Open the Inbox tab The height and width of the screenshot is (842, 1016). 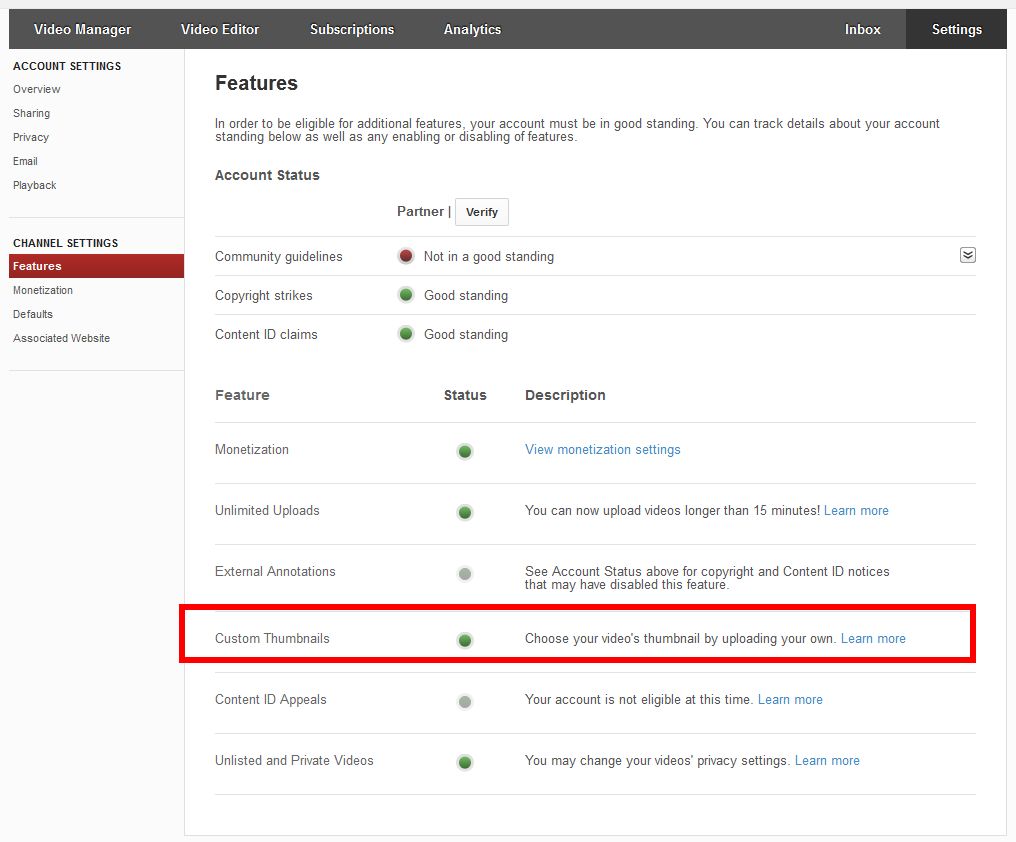tap(862, 29)
